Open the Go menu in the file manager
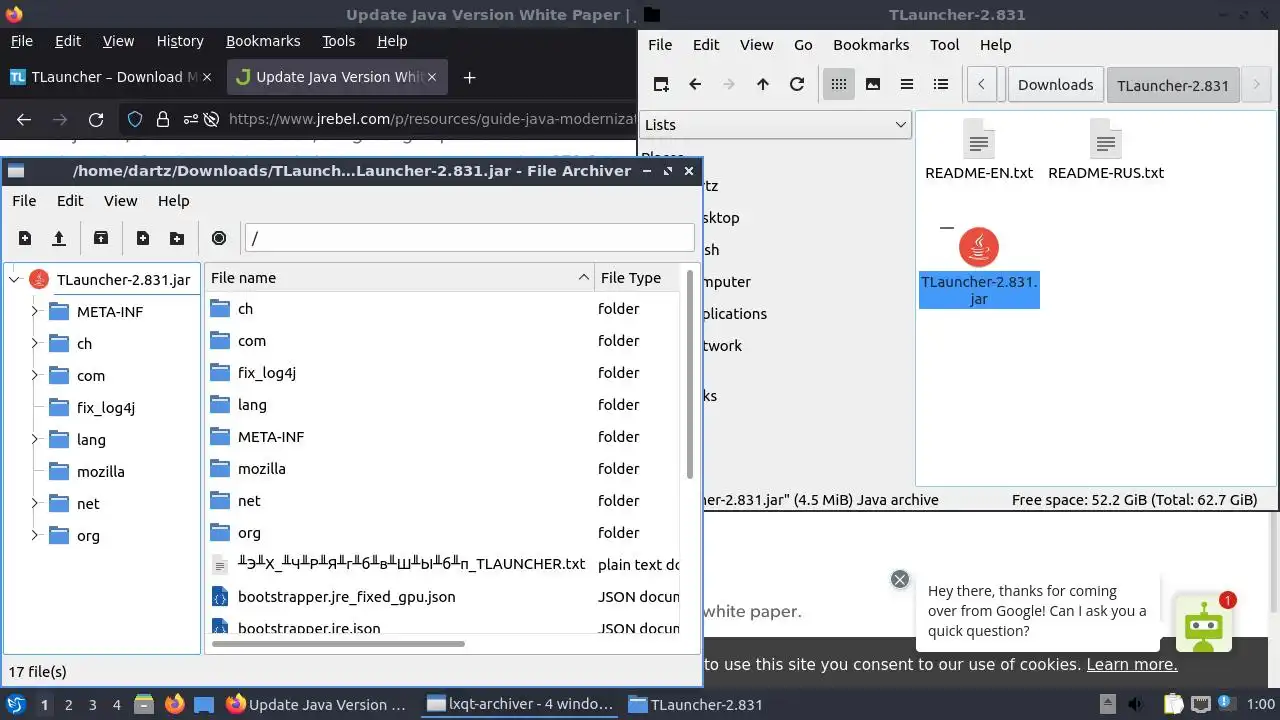This screenshot has width=1280, height=720. tap(803, 45)
